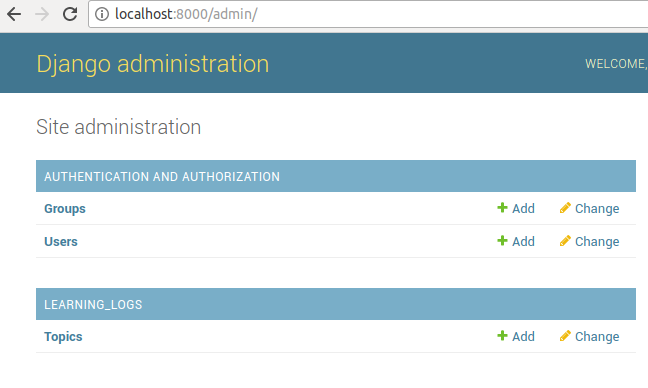Open the Django administration header link
648x388 pixels.
coord(152,64)
